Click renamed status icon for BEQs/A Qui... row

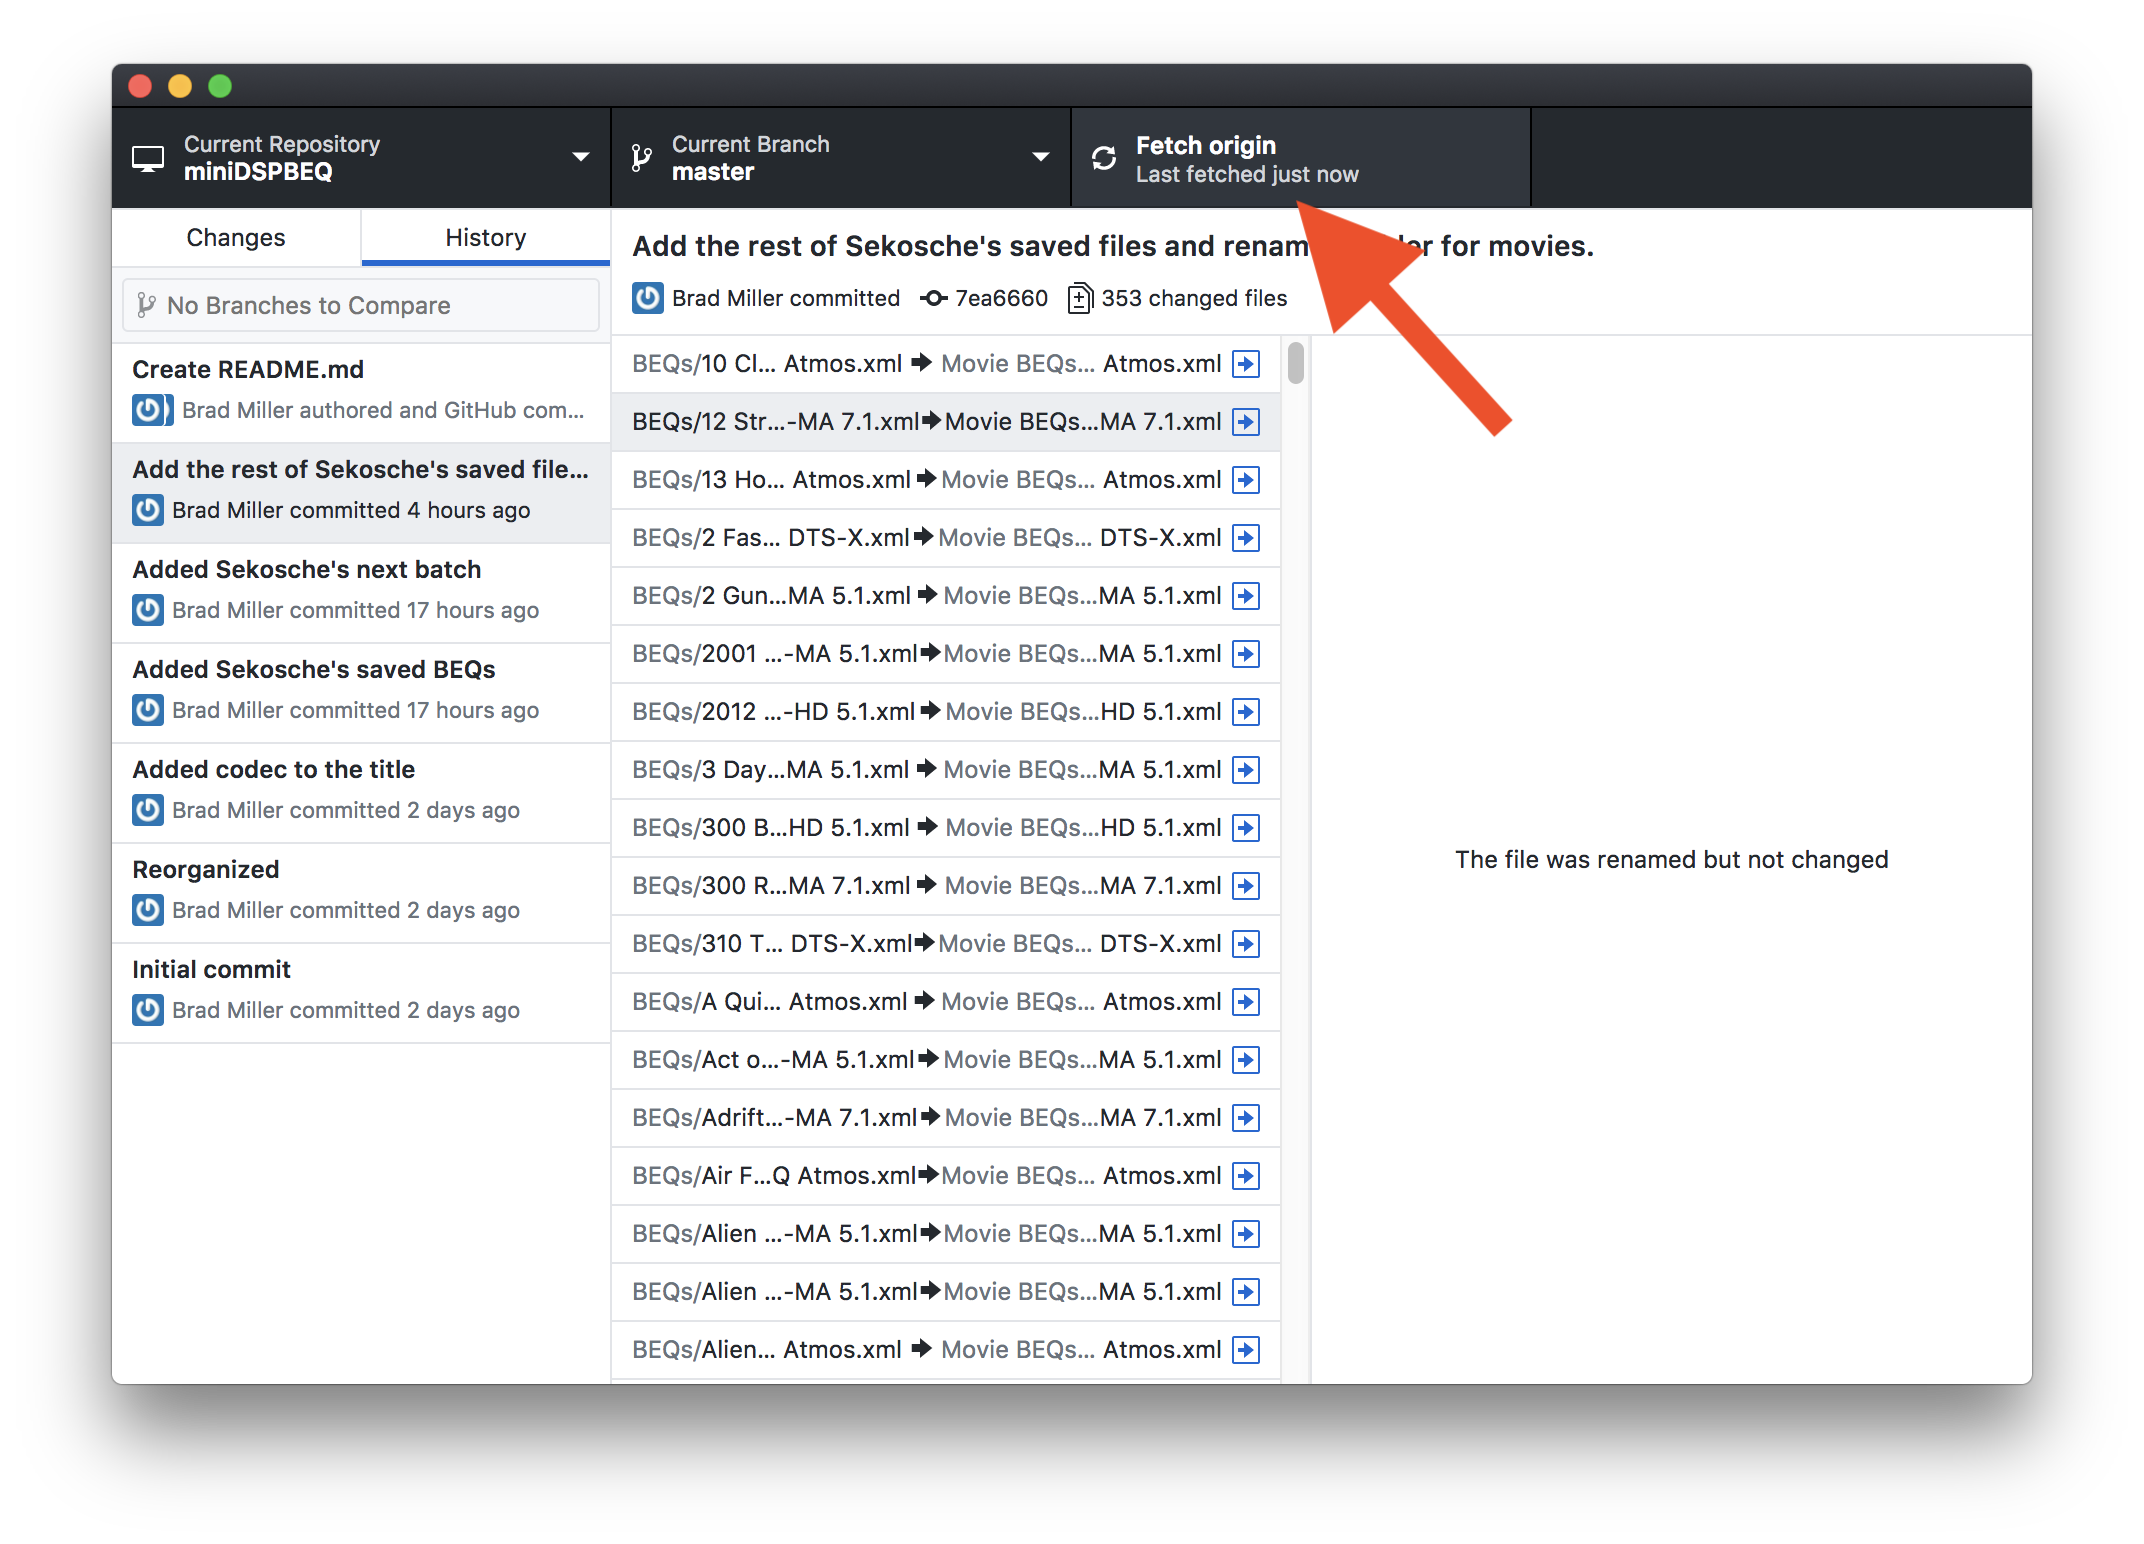click(1246, 1002)
